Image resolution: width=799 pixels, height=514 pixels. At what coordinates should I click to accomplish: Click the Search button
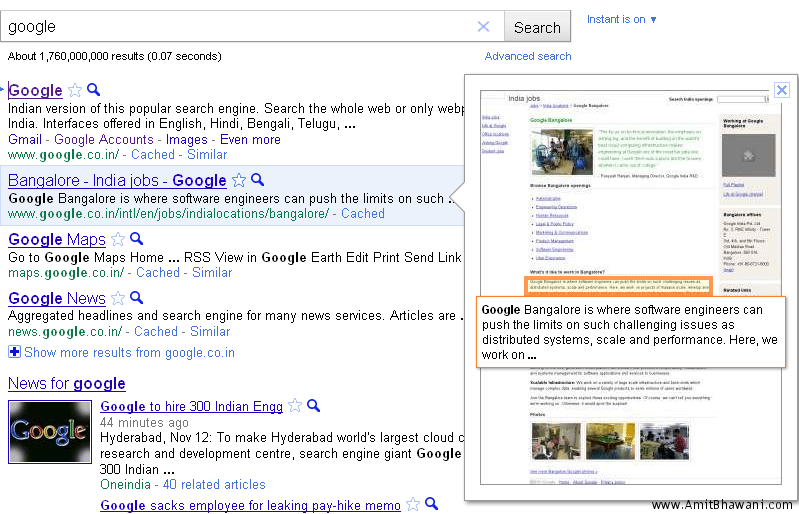pyautogui.click(x=537, y=27)
